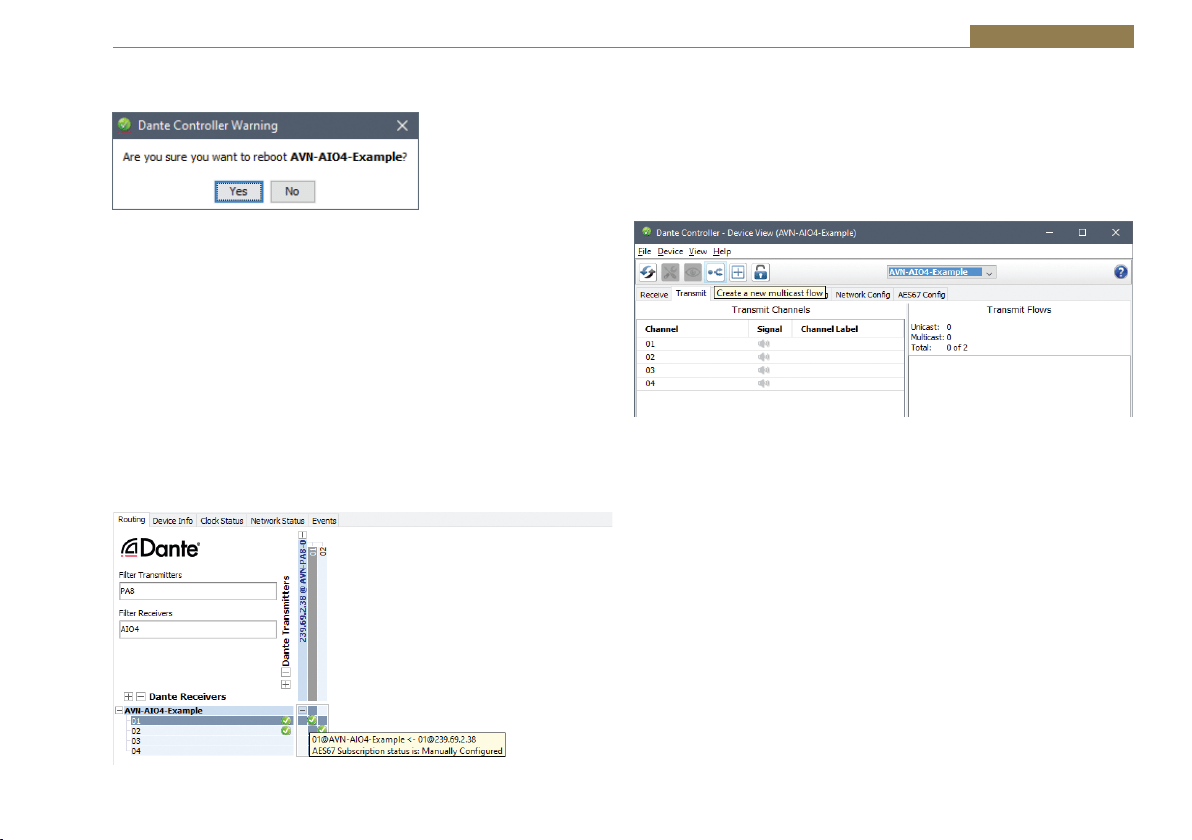
Task: Open the File menu in Device View
Action: point(645,252)
